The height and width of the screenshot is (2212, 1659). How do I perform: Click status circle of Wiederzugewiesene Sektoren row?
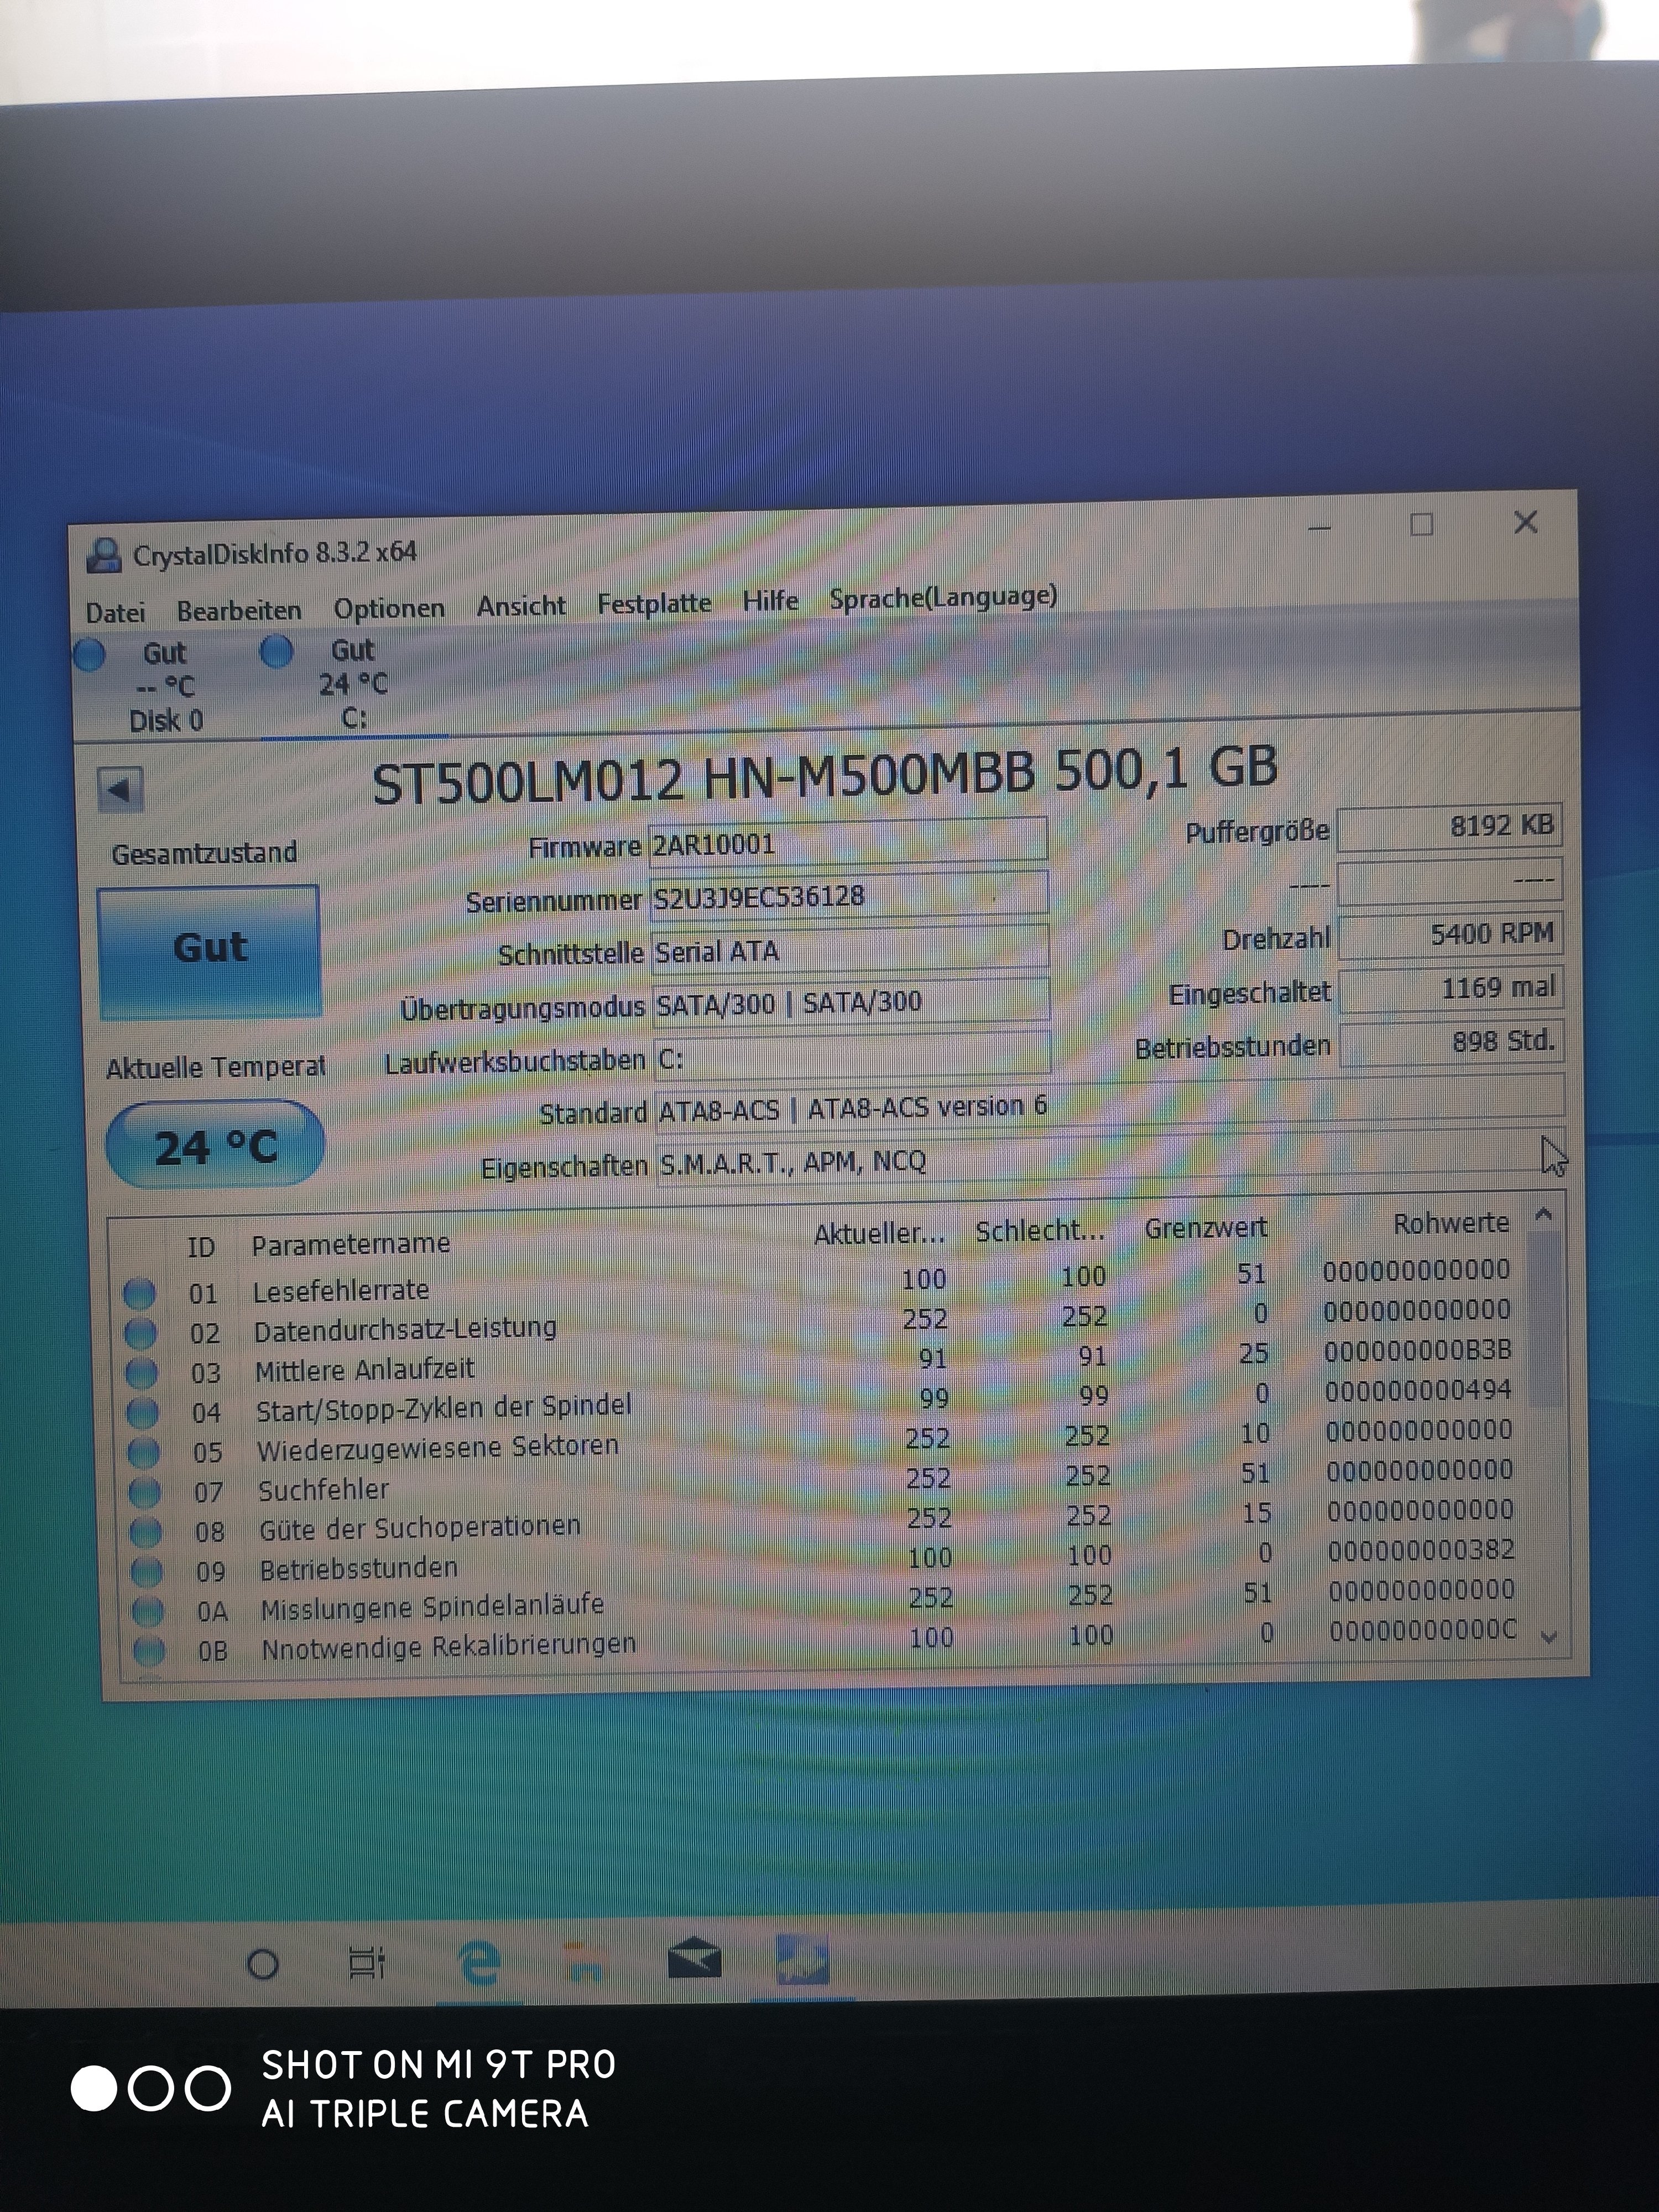(x=143, y=1453)
